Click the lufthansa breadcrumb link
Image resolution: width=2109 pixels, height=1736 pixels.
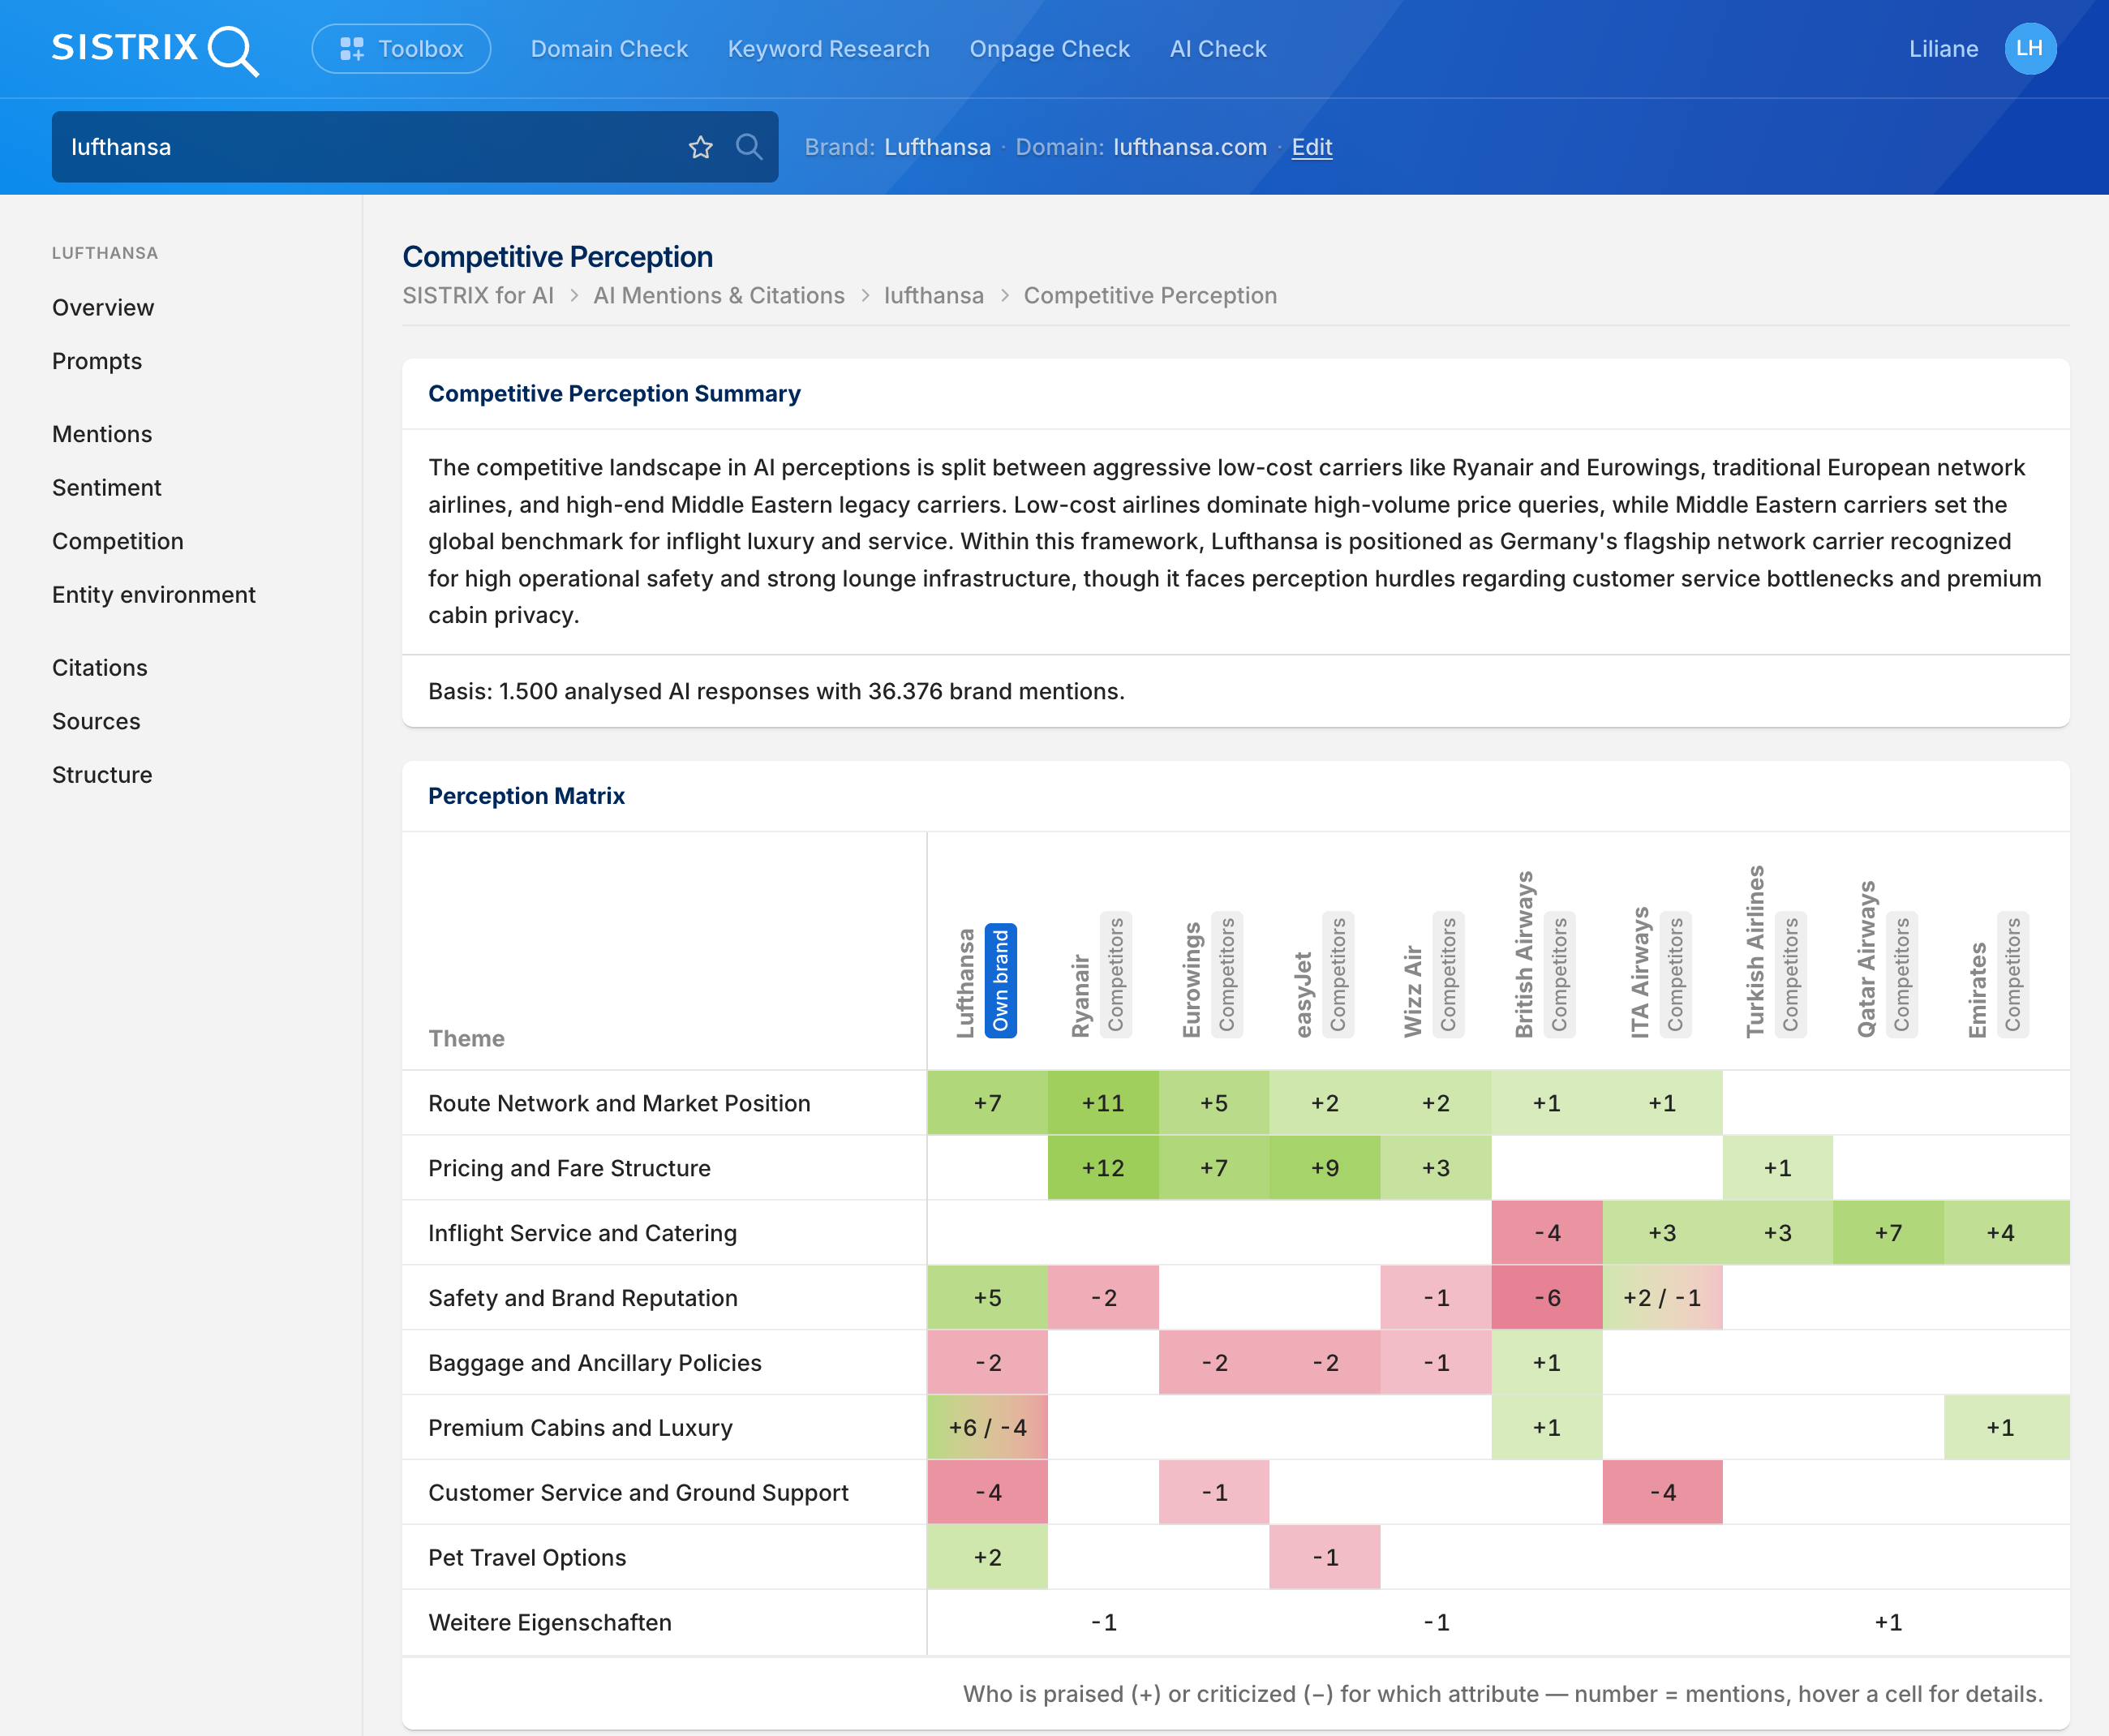point(934,296)
